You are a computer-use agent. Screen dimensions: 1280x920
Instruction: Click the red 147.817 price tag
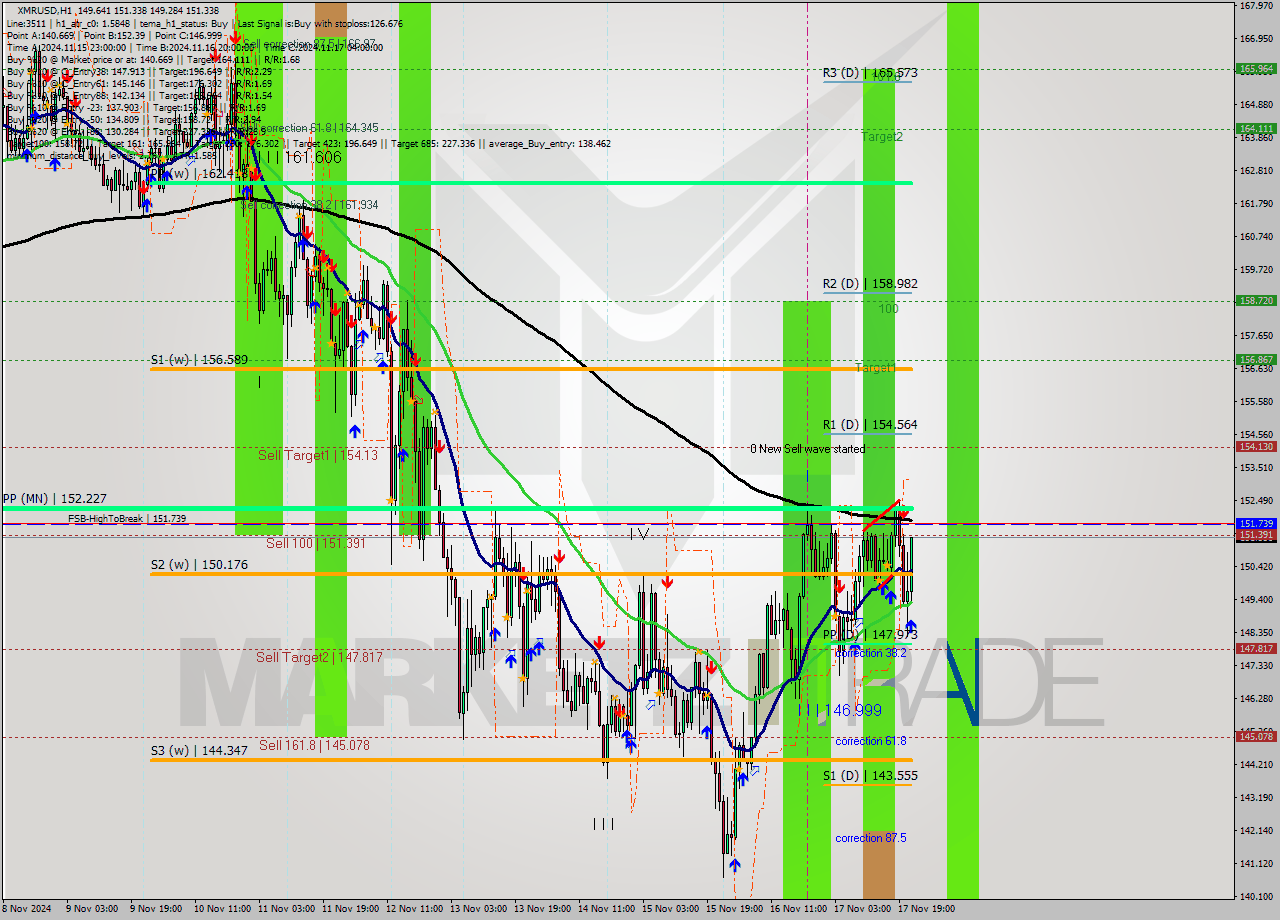pyautogui.click(x=1256, y=648)
